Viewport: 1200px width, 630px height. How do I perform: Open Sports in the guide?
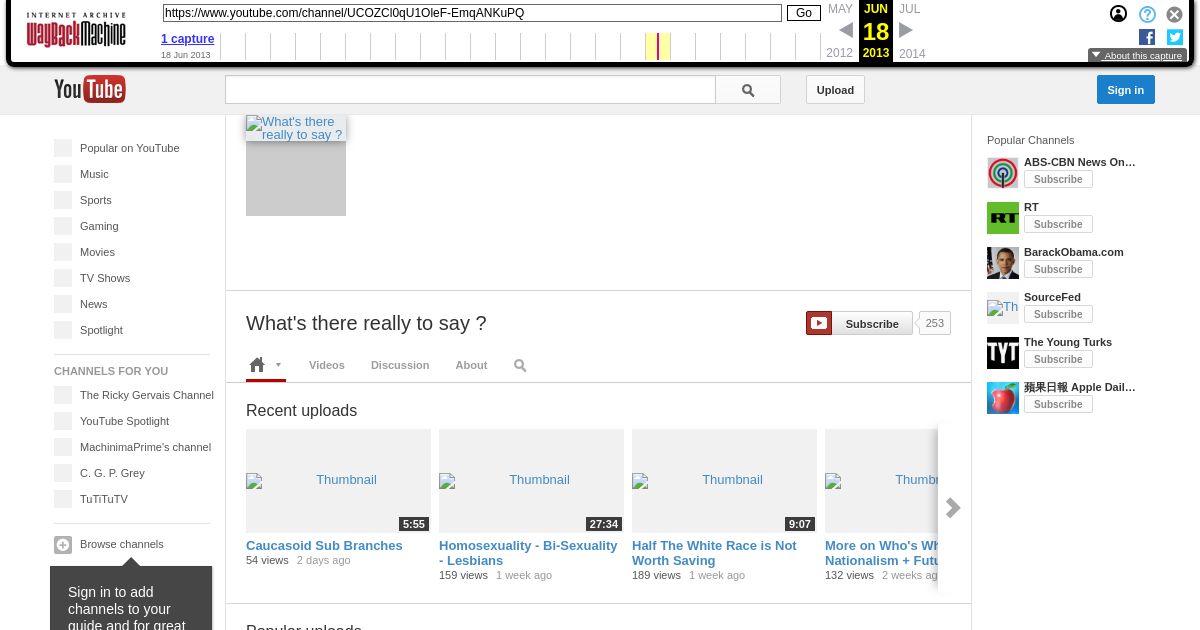pos(96,200)
